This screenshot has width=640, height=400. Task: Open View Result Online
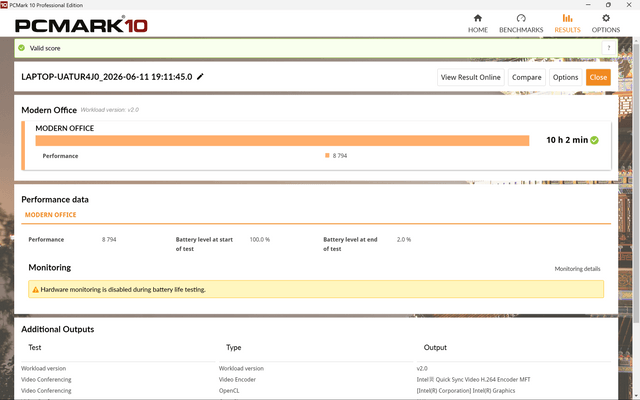click(x=471, y=77)
